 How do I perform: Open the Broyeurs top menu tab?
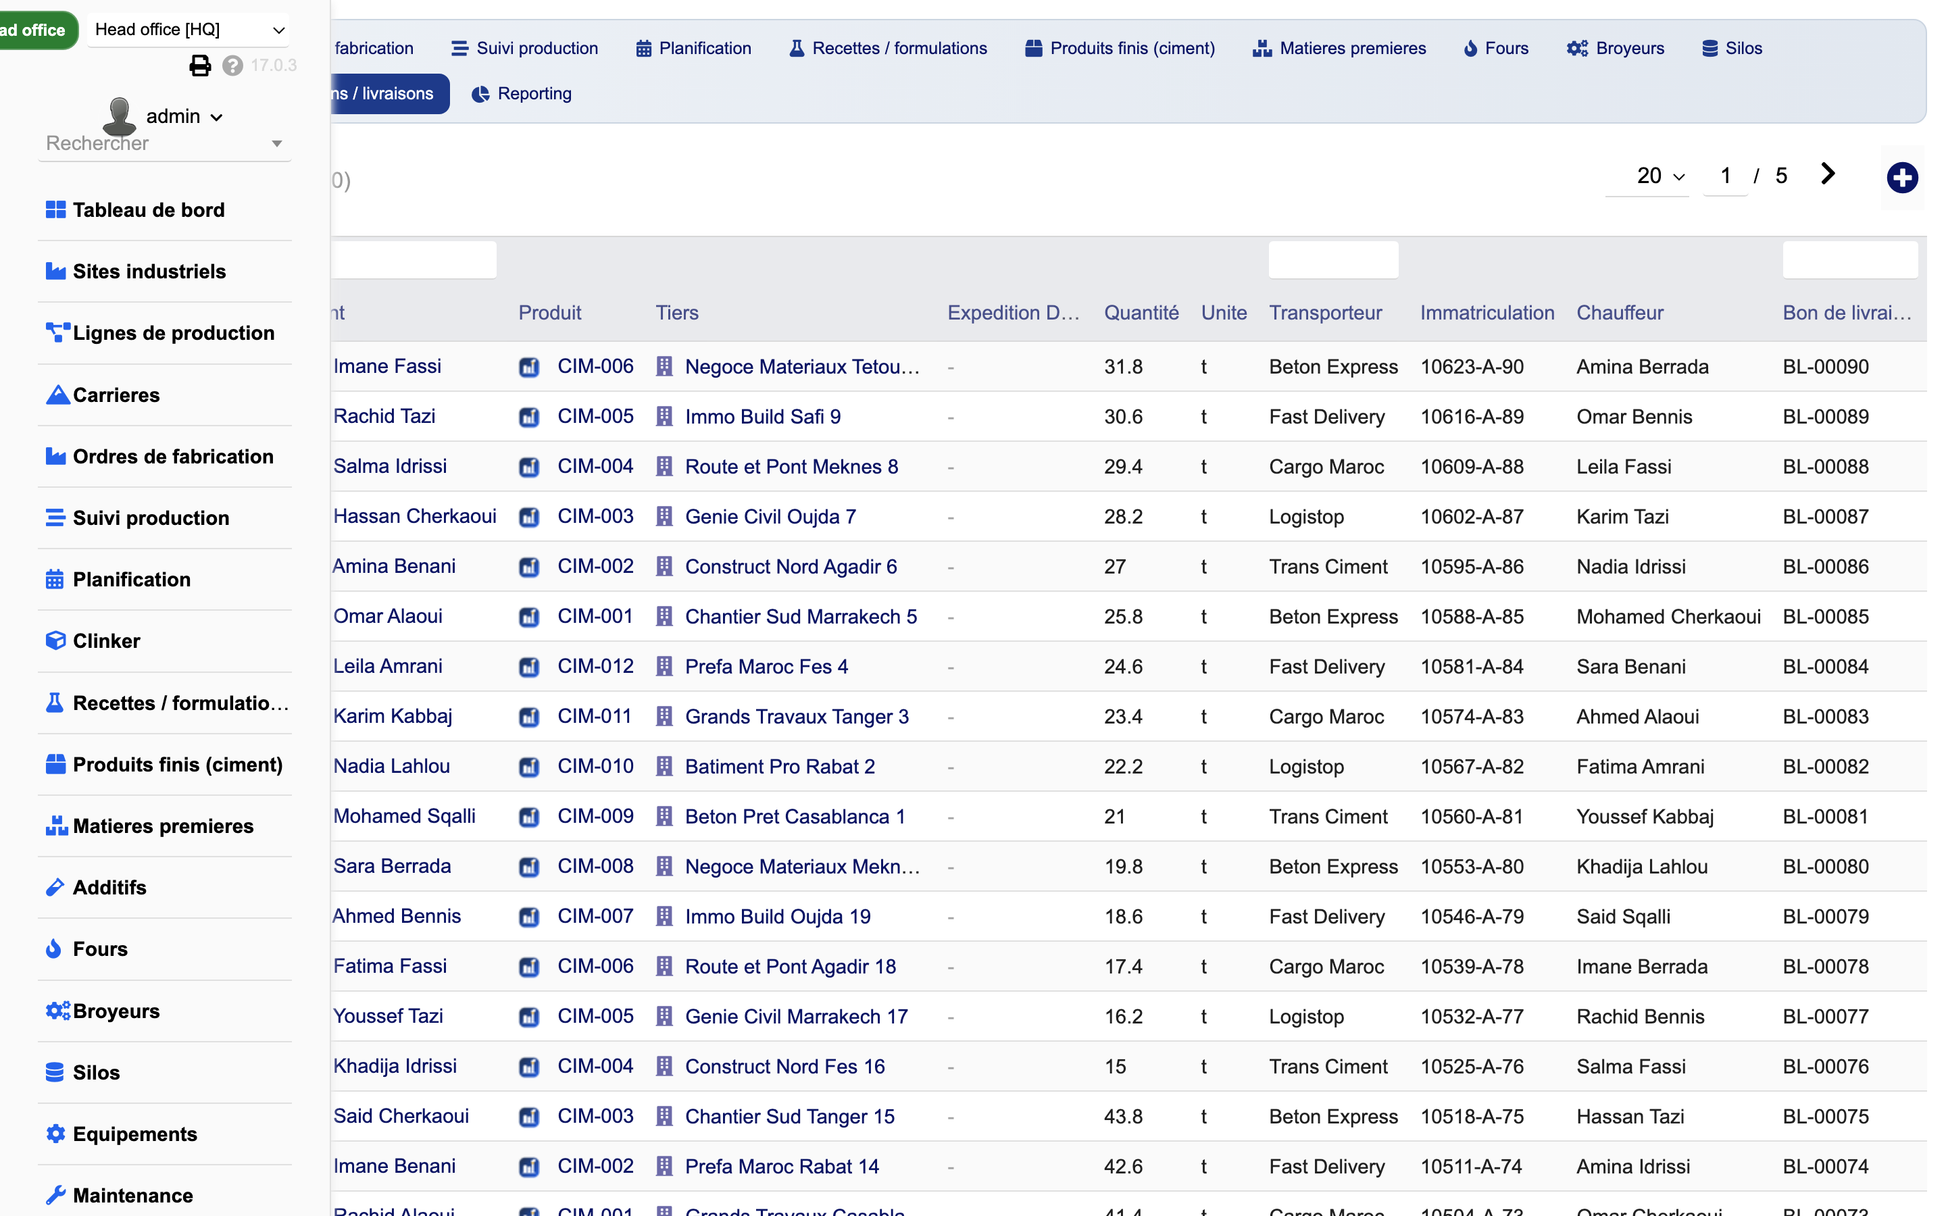coord(1616,48)
